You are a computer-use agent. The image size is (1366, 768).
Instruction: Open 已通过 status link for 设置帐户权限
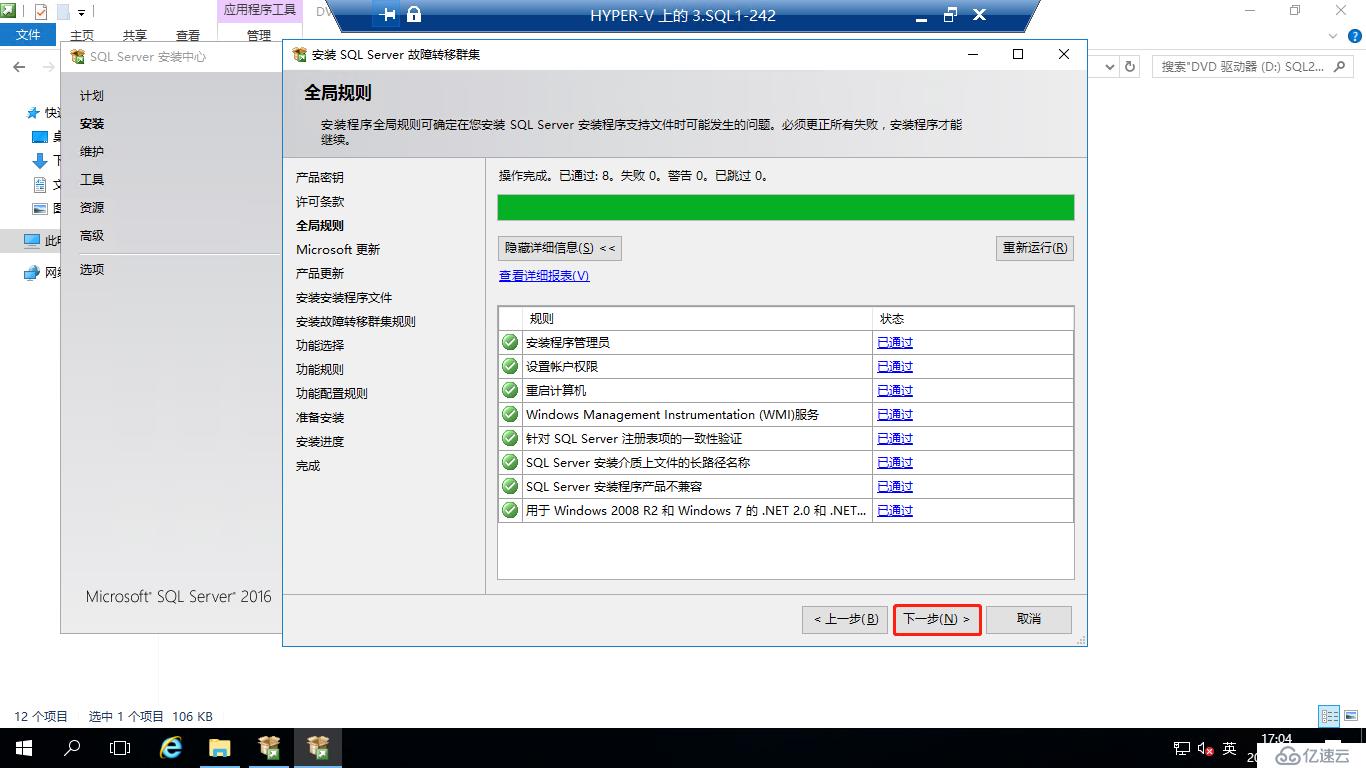click(x=895, y=366)
